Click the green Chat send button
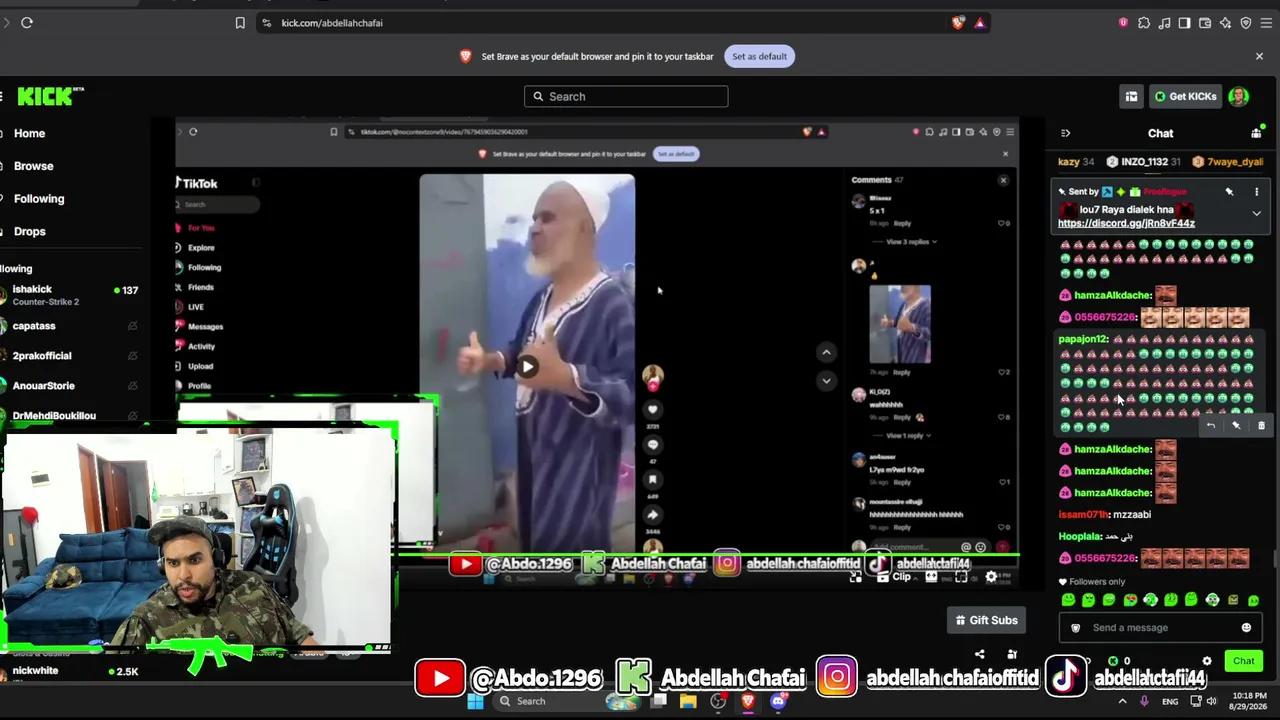Image resolution: width=1280 pixels, height=720 pixels. [1244, 661]
